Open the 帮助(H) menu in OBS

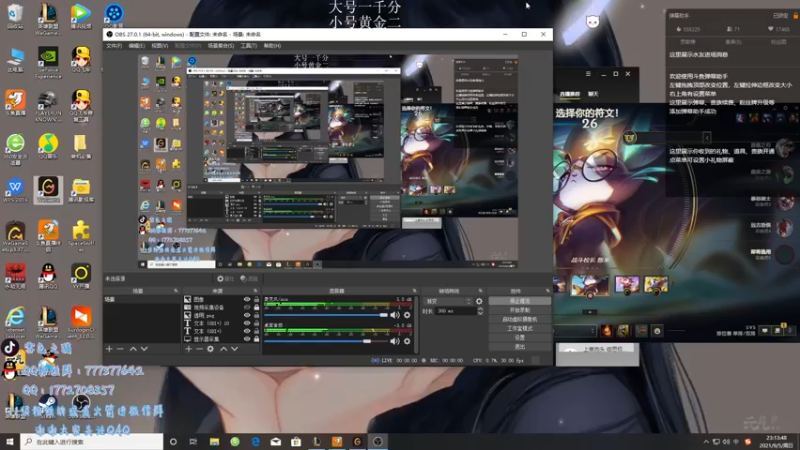click(x=272, y=46)
